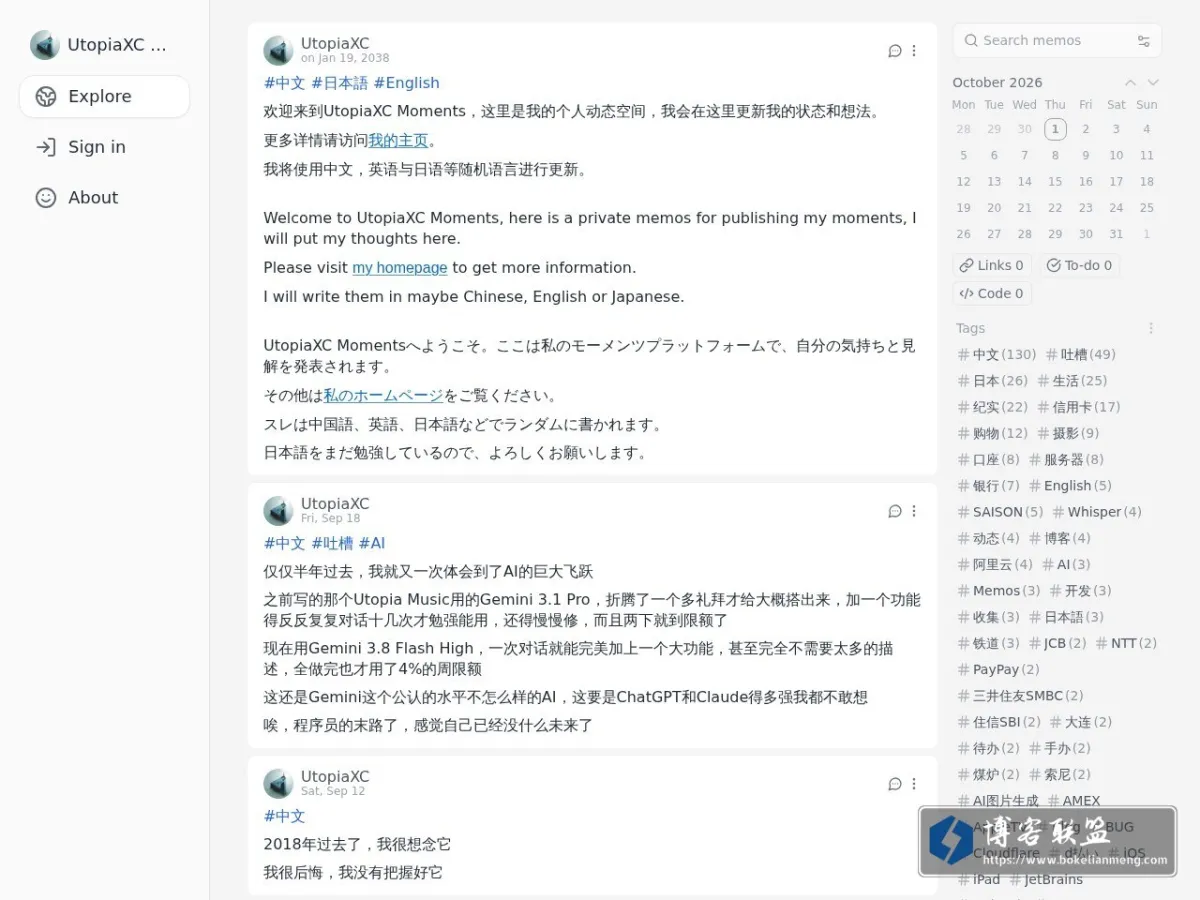Select the 阿里云 (4) tag in sidebar

tap(995, 565)
